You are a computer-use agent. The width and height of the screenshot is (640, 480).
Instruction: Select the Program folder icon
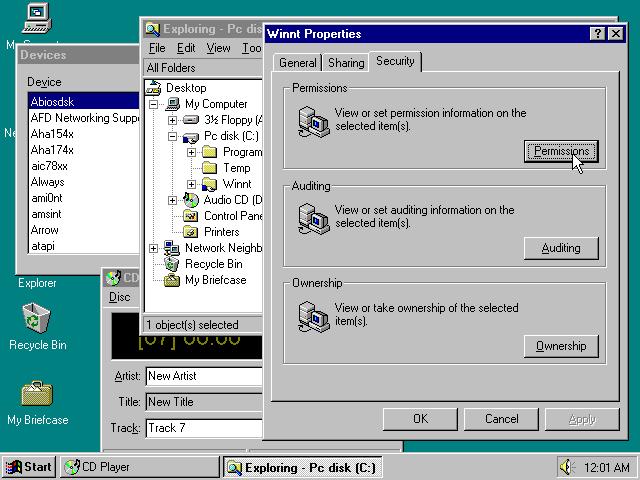pos(210,152)
